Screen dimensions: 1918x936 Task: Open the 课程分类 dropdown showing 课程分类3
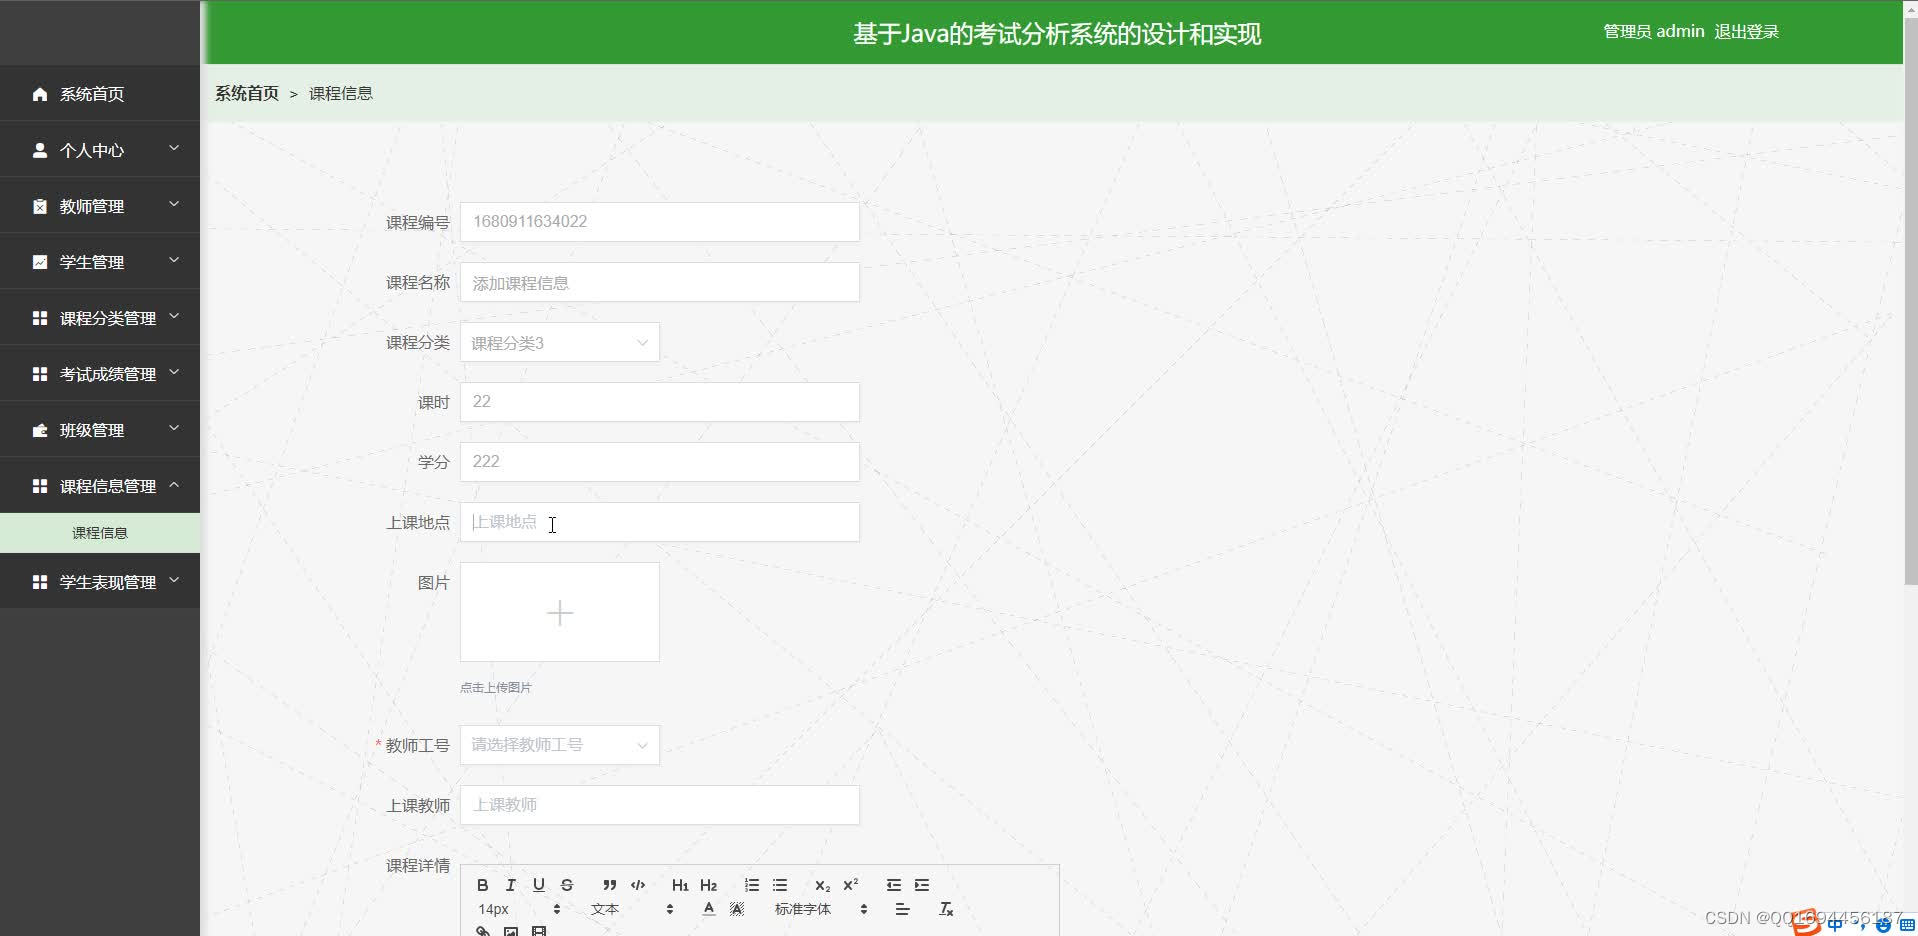coord(560,342)
